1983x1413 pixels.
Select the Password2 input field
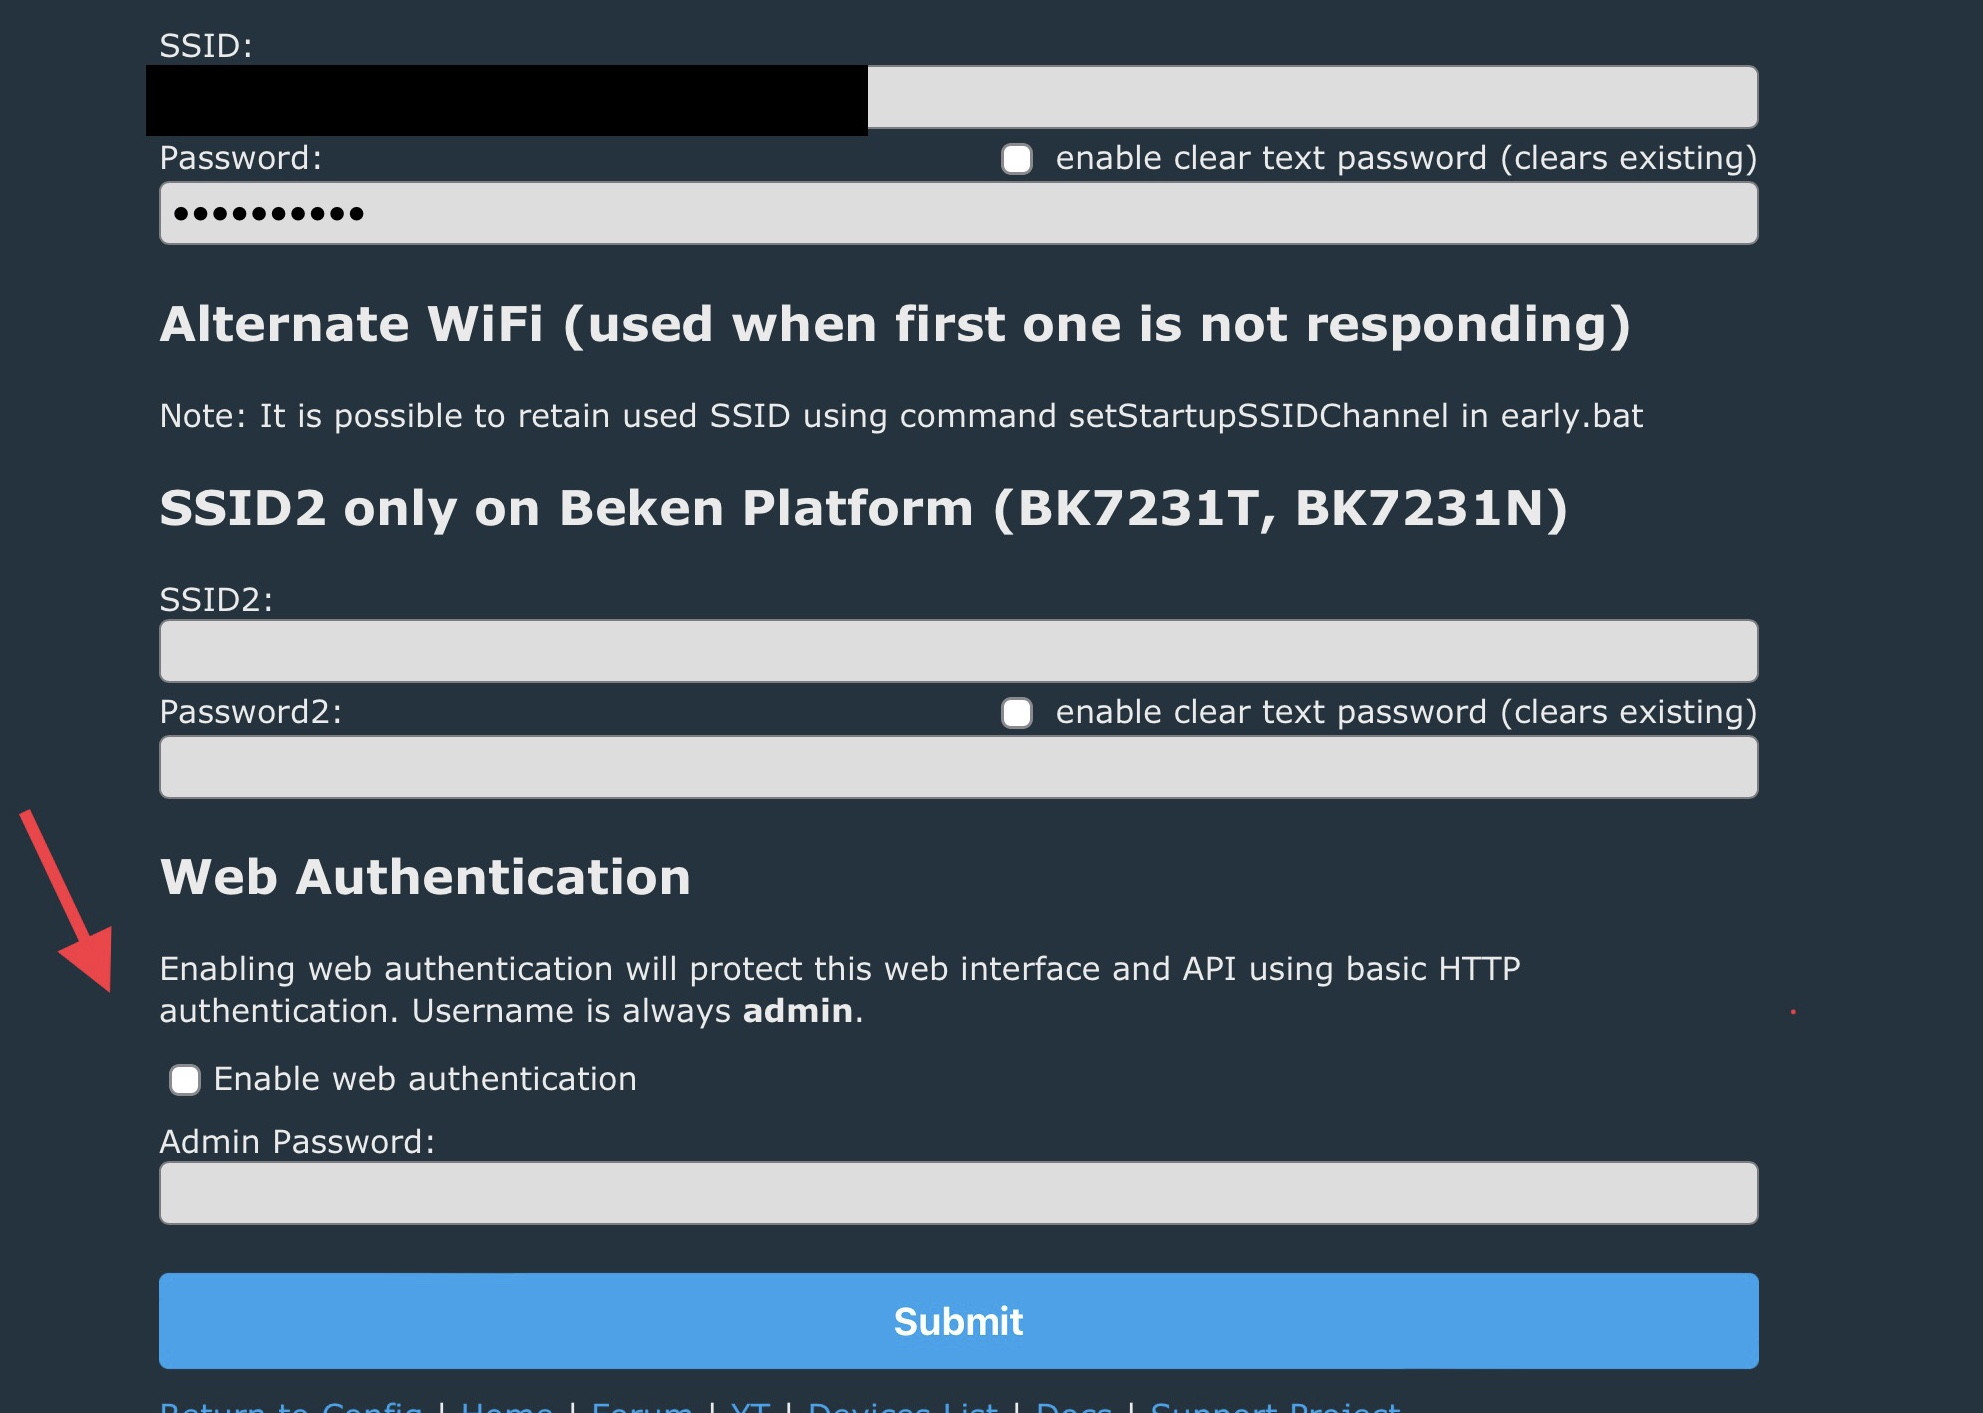click(958, 767)
